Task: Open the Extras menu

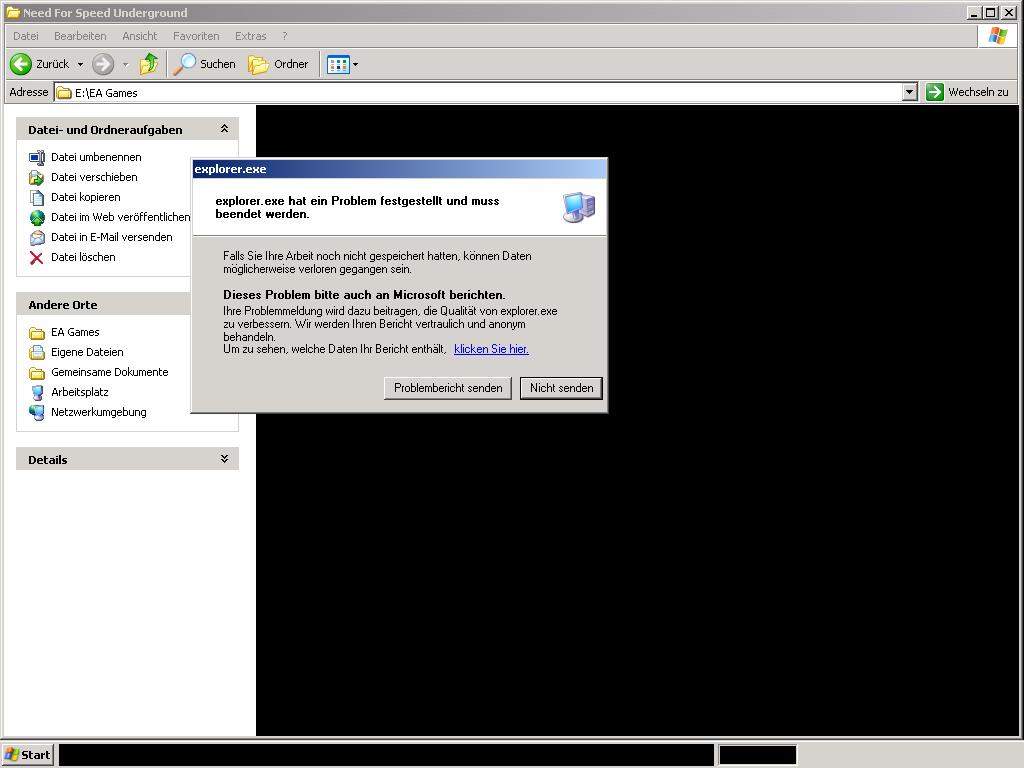Action: (251, 36)
